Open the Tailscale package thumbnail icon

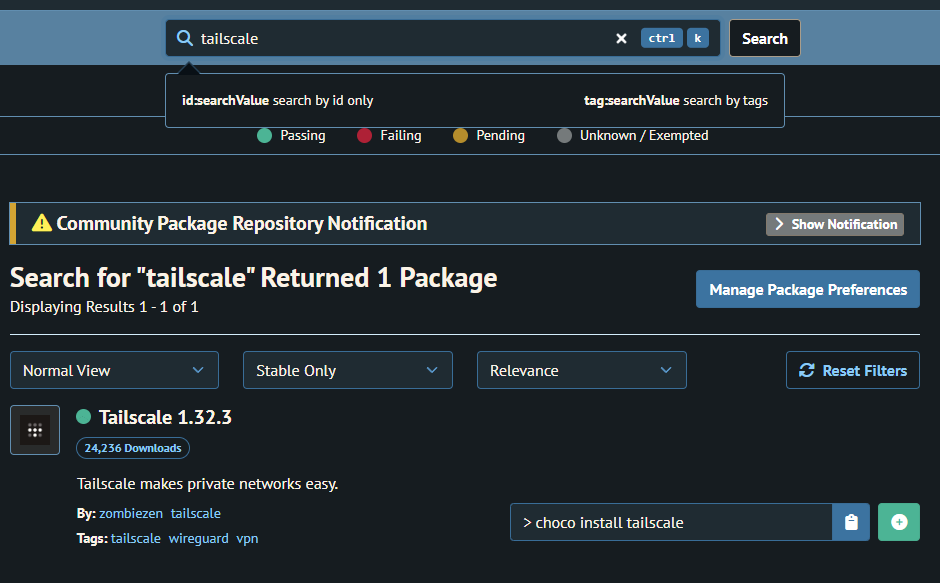click(34, 429)
